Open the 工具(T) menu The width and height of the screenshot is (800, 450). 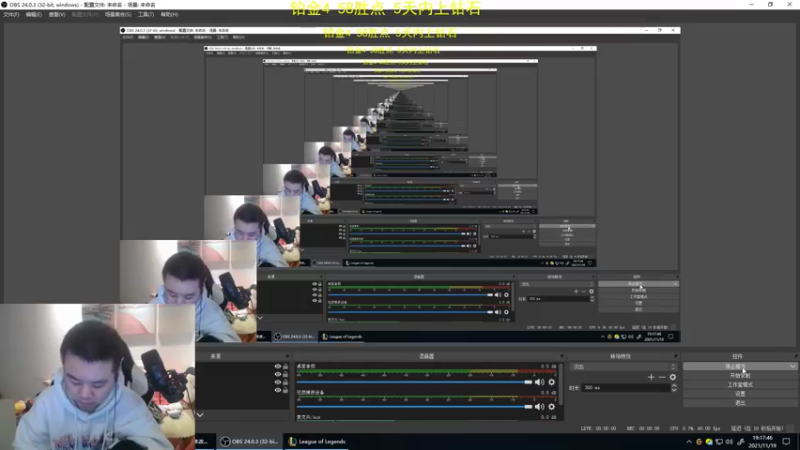(146, 14)
